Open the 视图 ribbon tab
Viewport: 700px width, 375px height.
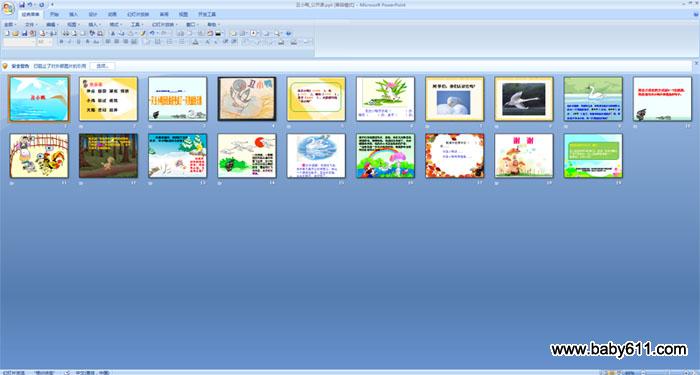(x=183, y=14)
